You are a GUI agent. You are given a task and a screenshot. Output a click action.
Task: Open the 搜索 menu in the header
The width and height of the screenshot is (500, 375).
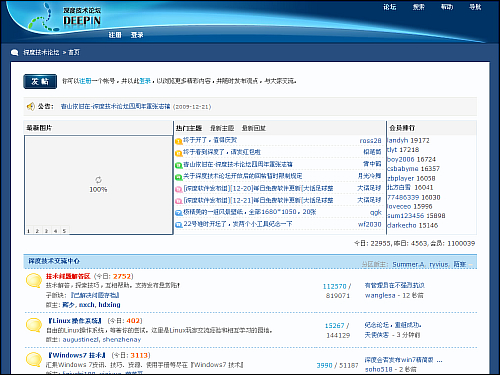tap(419, 7)
